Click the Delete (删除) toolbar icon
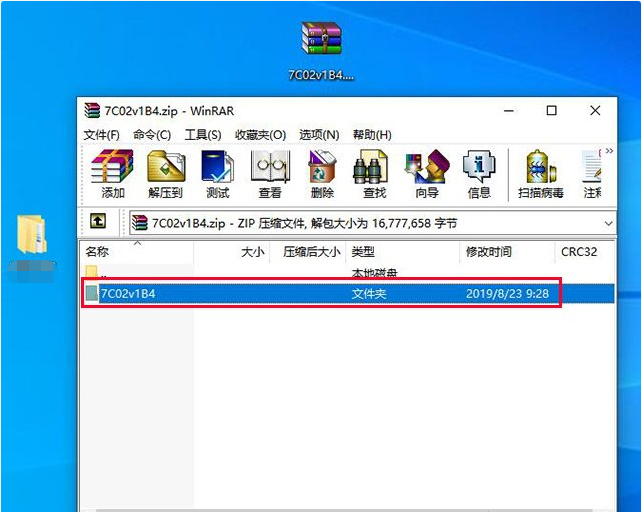The height and width of the screenshot is (512, 642). click(322, 174)
